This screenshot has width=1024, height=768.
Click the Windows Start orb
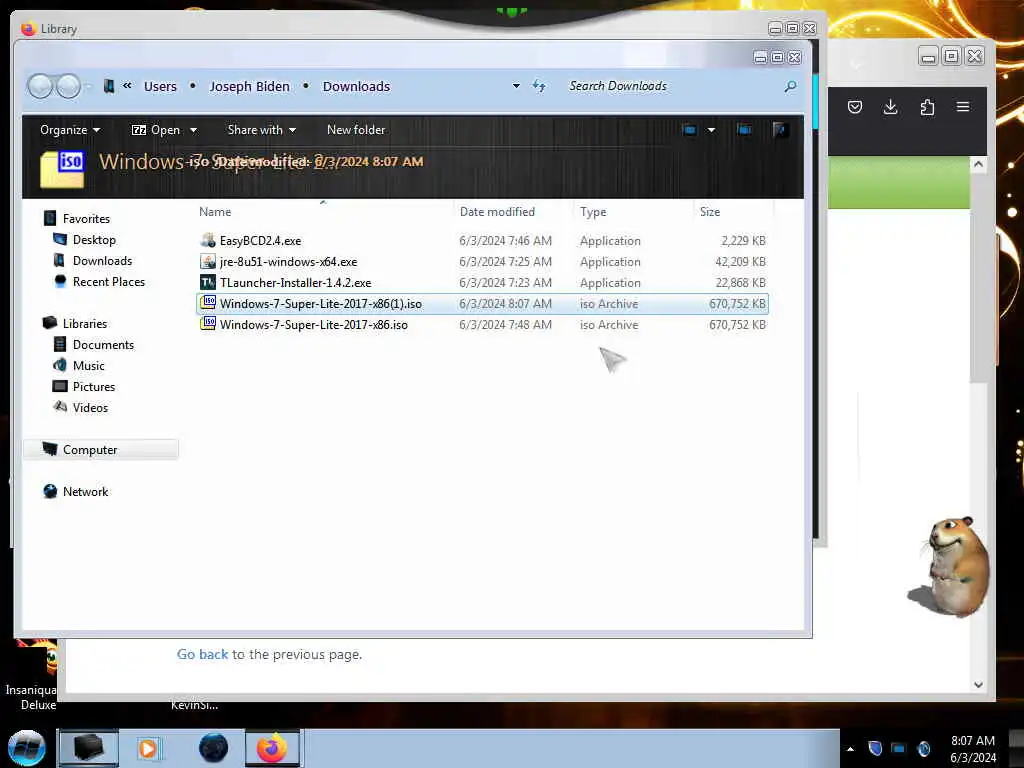[27, 748]
